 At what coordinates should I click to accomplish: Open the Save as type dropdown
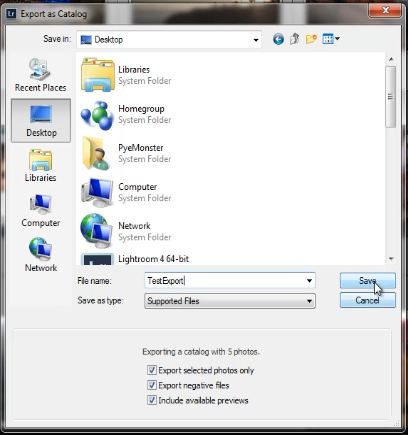click(x=309, y=301)
